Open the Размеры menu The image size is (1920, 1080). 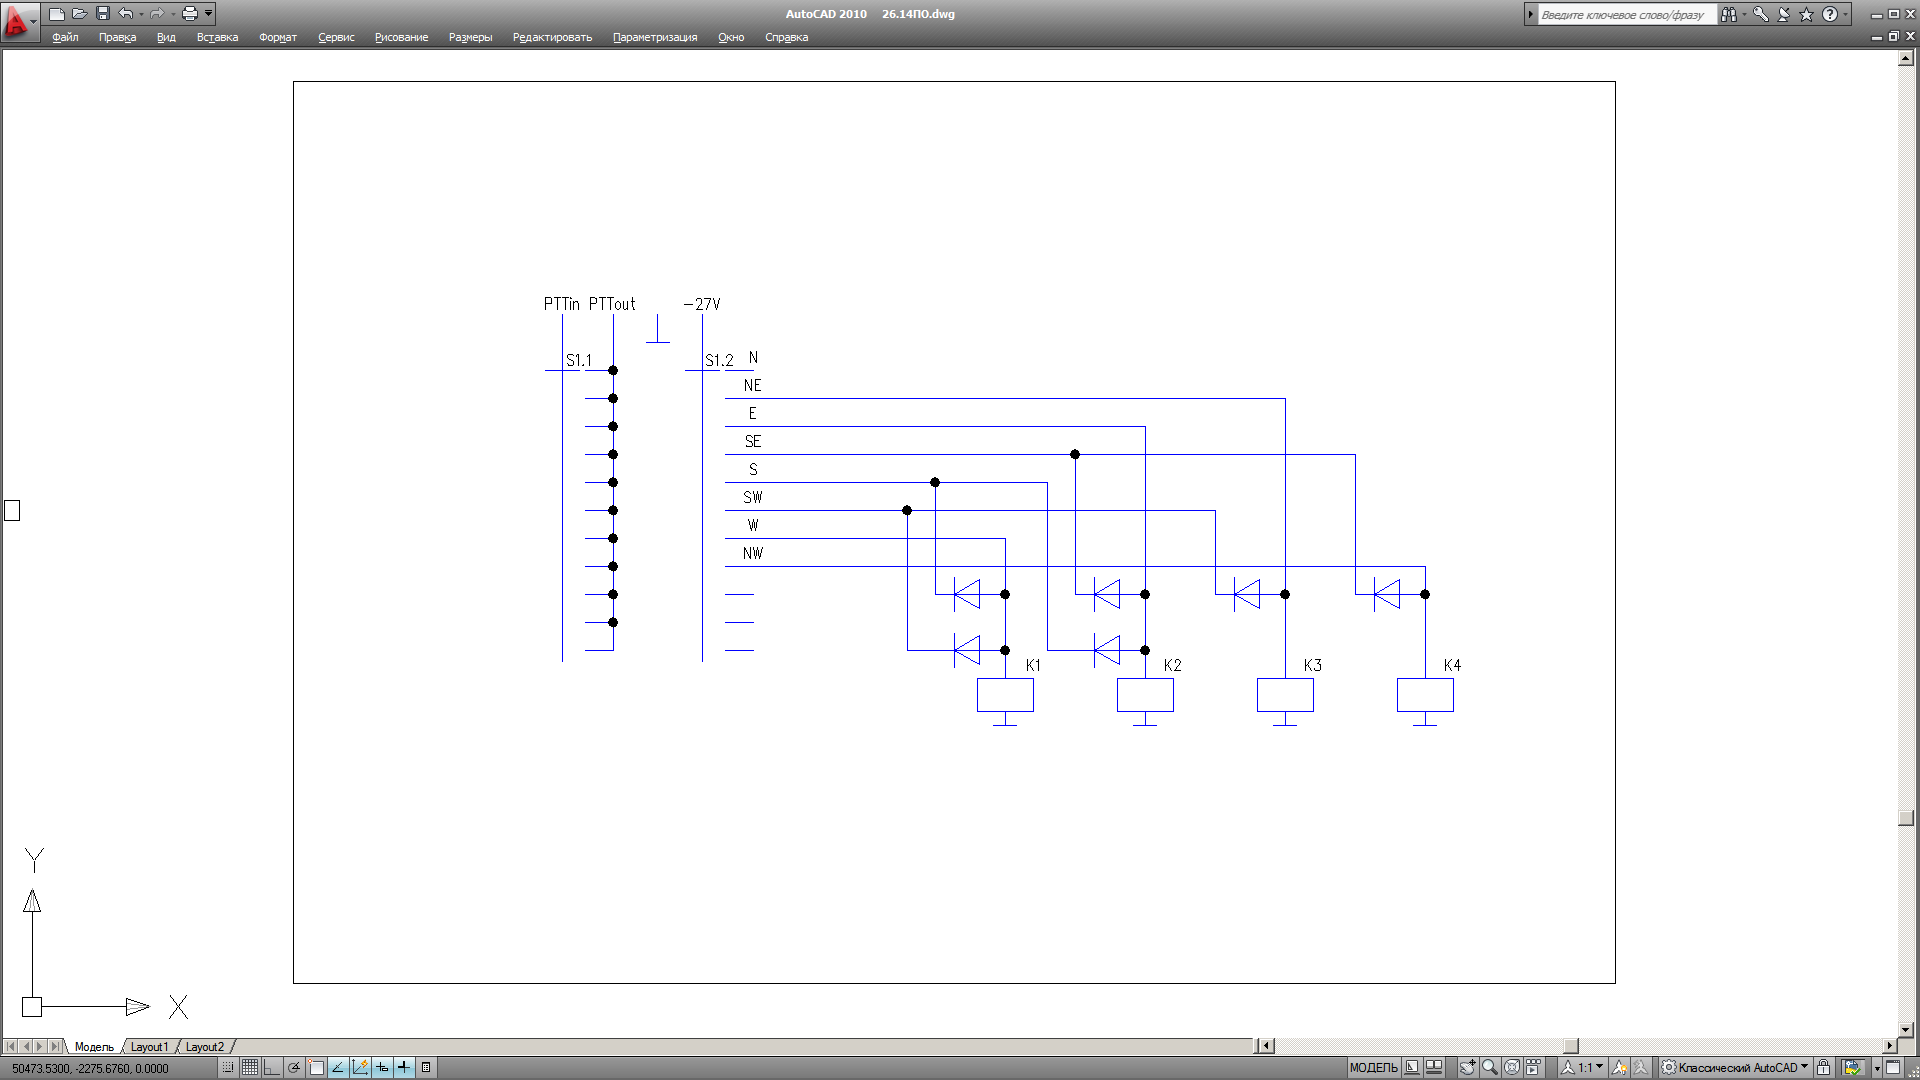(470, 38)
